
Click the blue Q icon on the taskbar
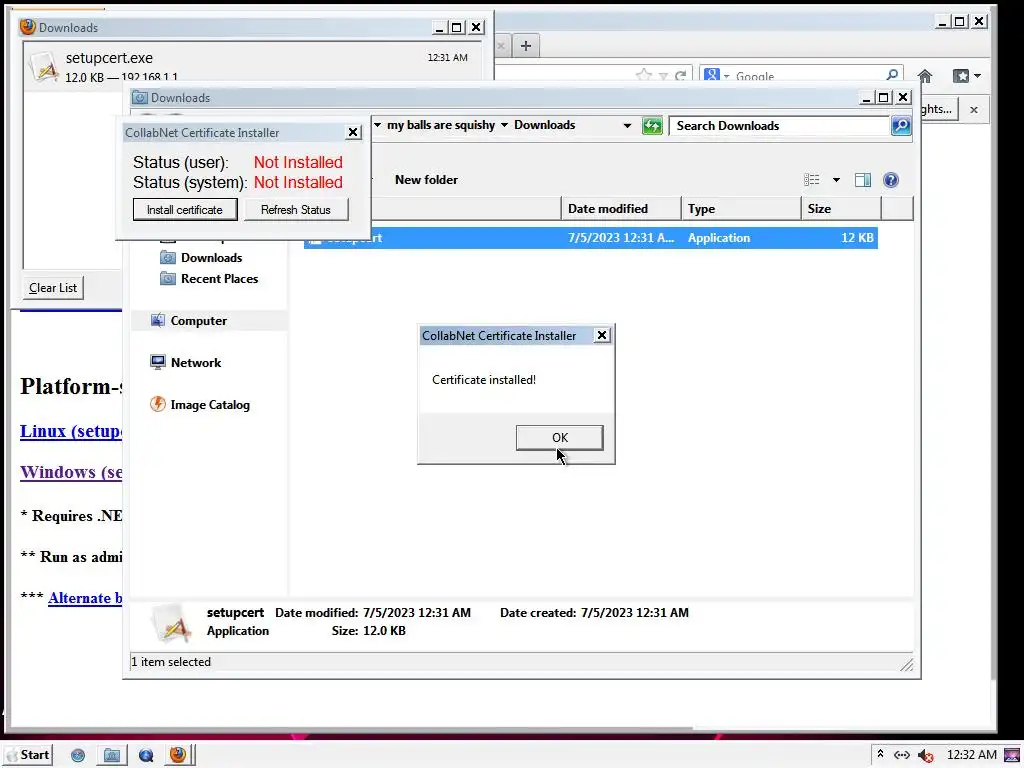tap(146, 756)
